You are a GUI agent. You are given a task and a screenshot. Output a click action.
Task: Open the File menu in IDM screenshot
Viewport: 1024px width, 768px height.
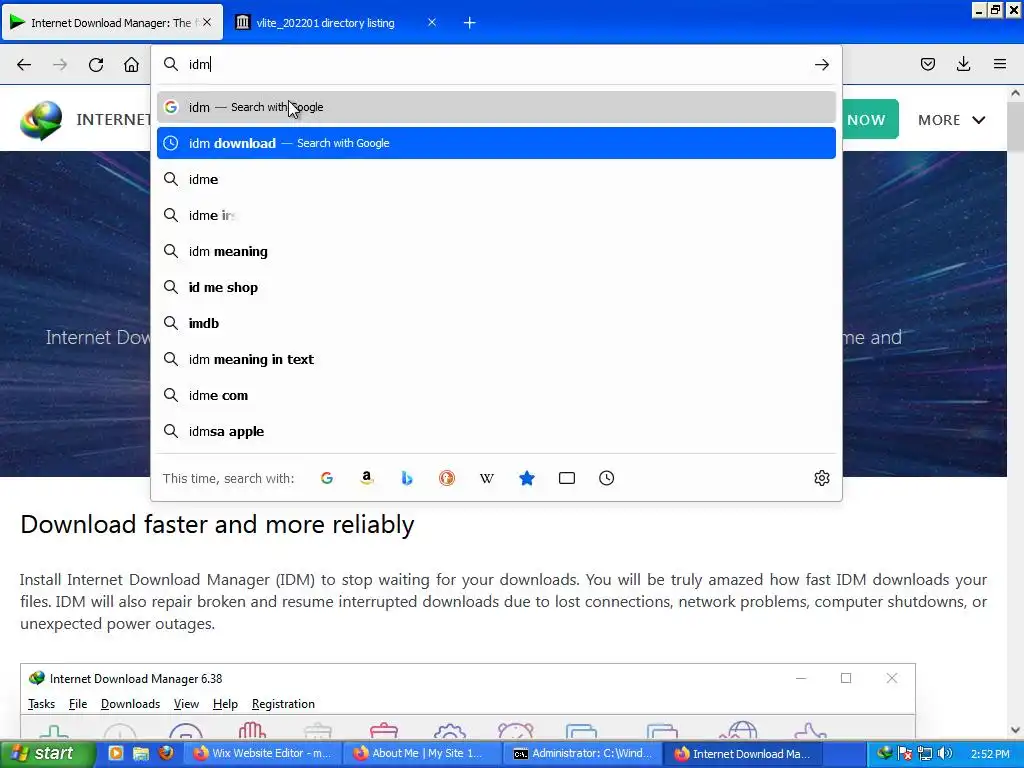[x=78, y=704]
